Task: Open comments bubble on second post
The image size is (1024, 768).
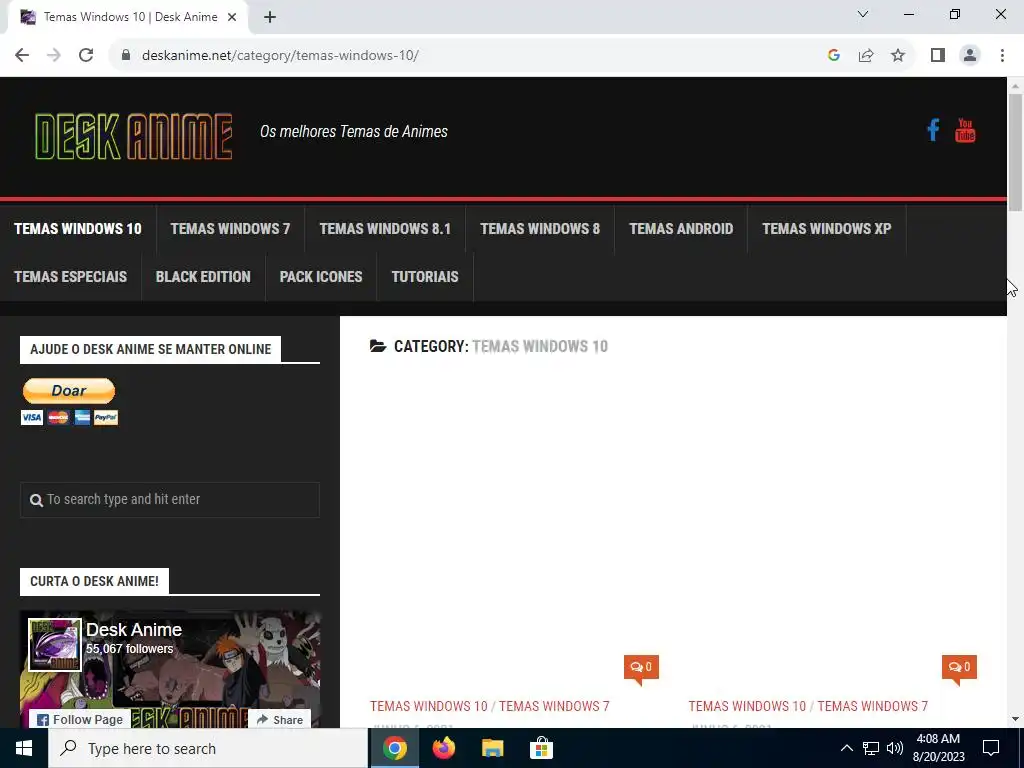Action: (959, 667)
